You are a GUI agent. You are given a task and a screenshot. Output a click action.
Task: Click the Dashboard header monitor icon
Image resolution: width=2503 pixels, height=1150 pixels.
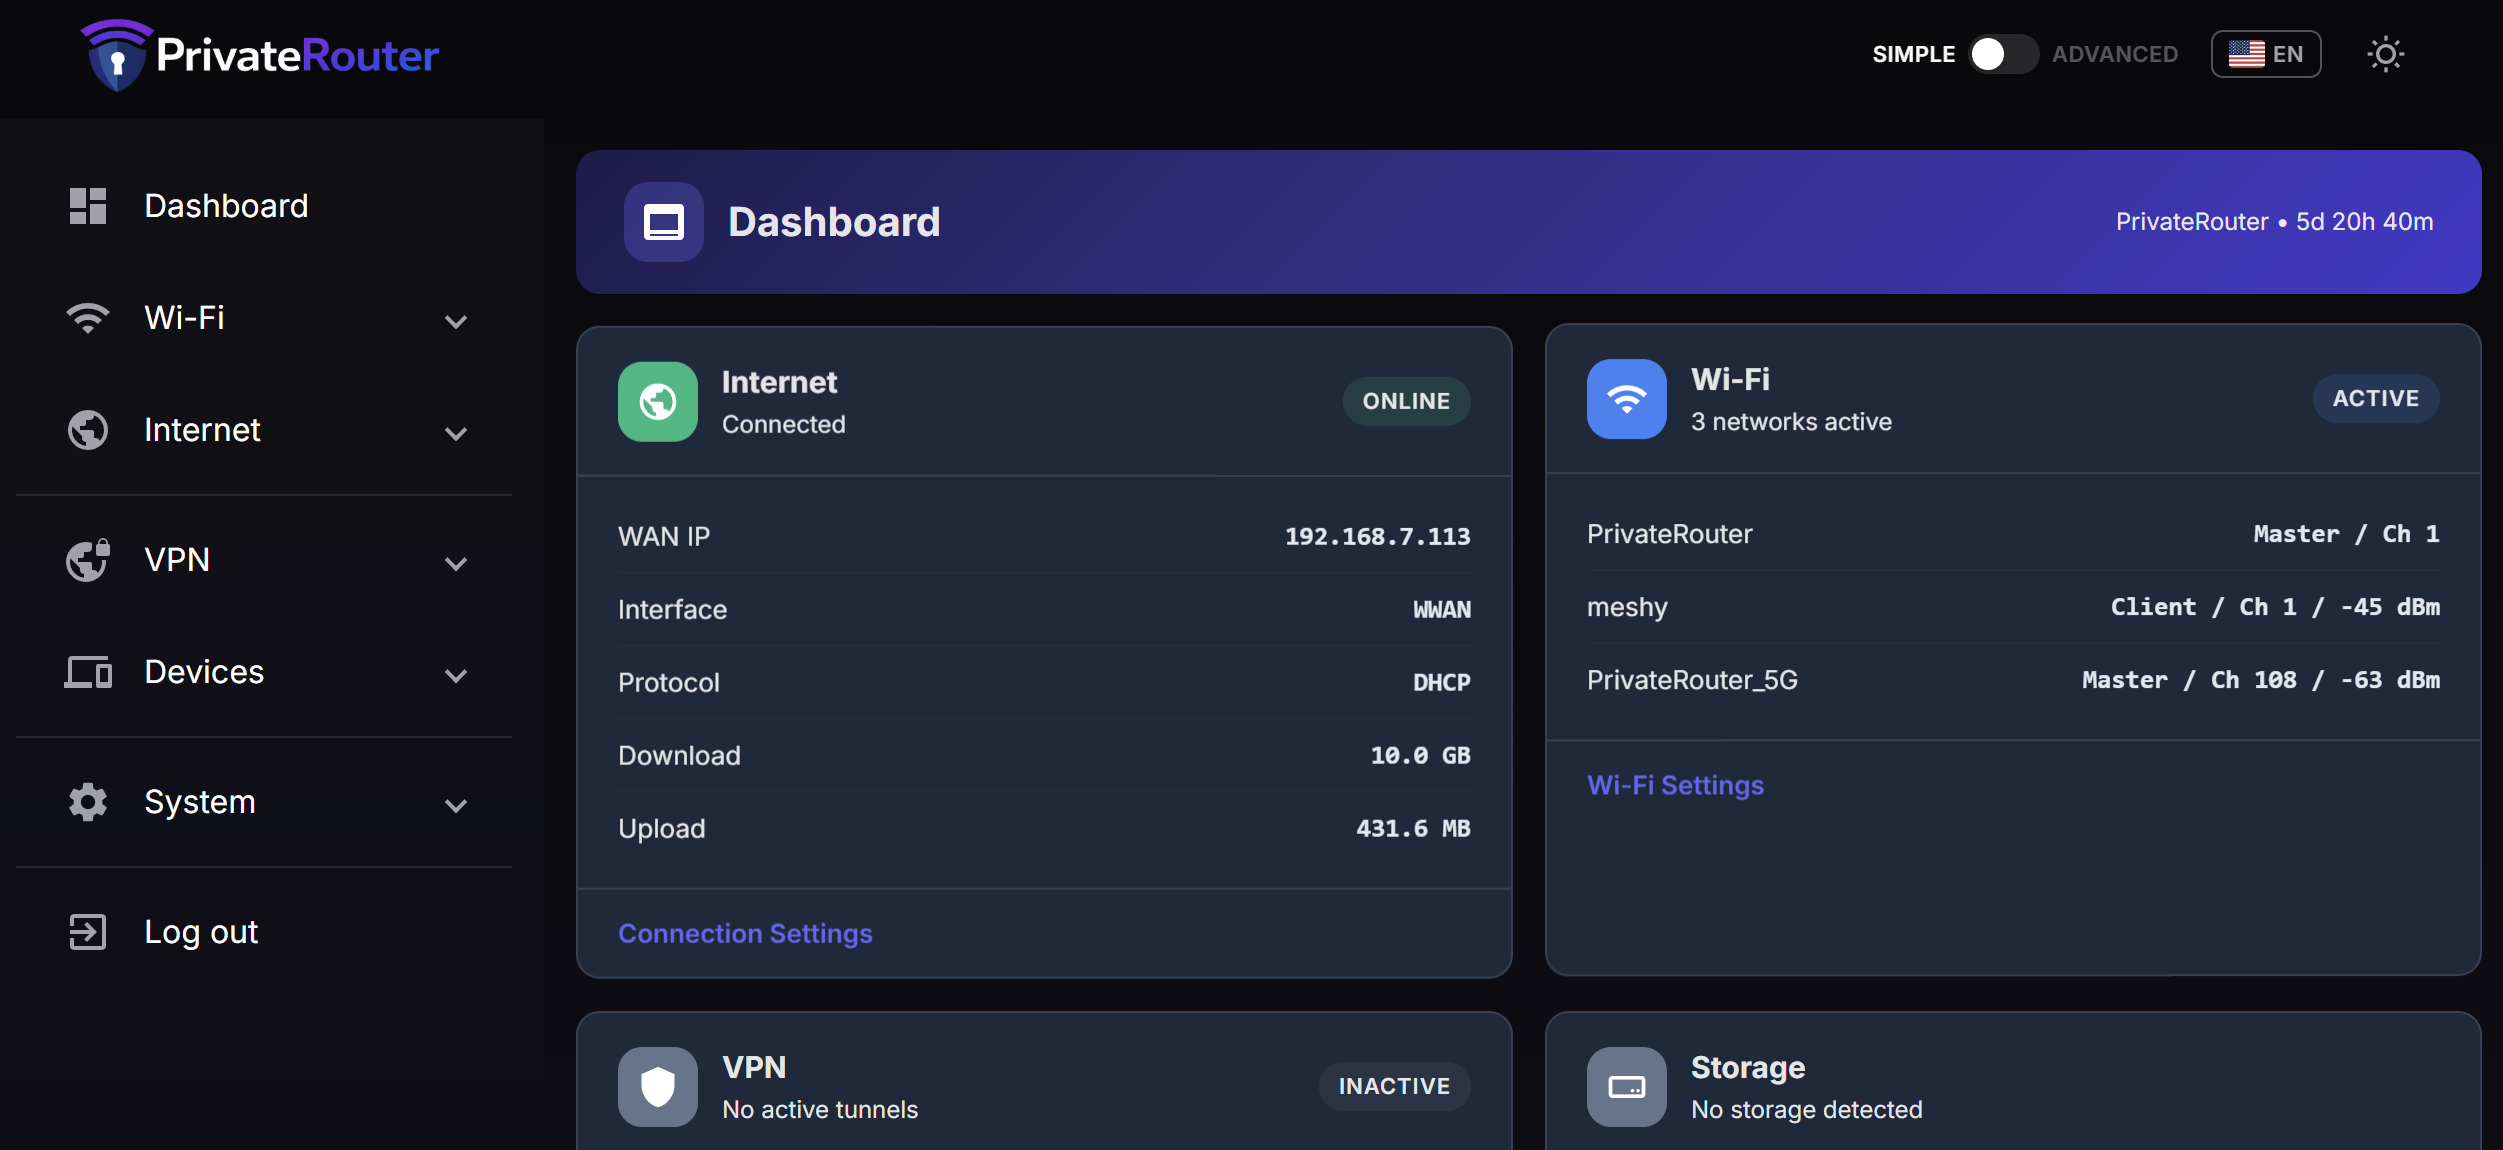(x=664, y=222)
